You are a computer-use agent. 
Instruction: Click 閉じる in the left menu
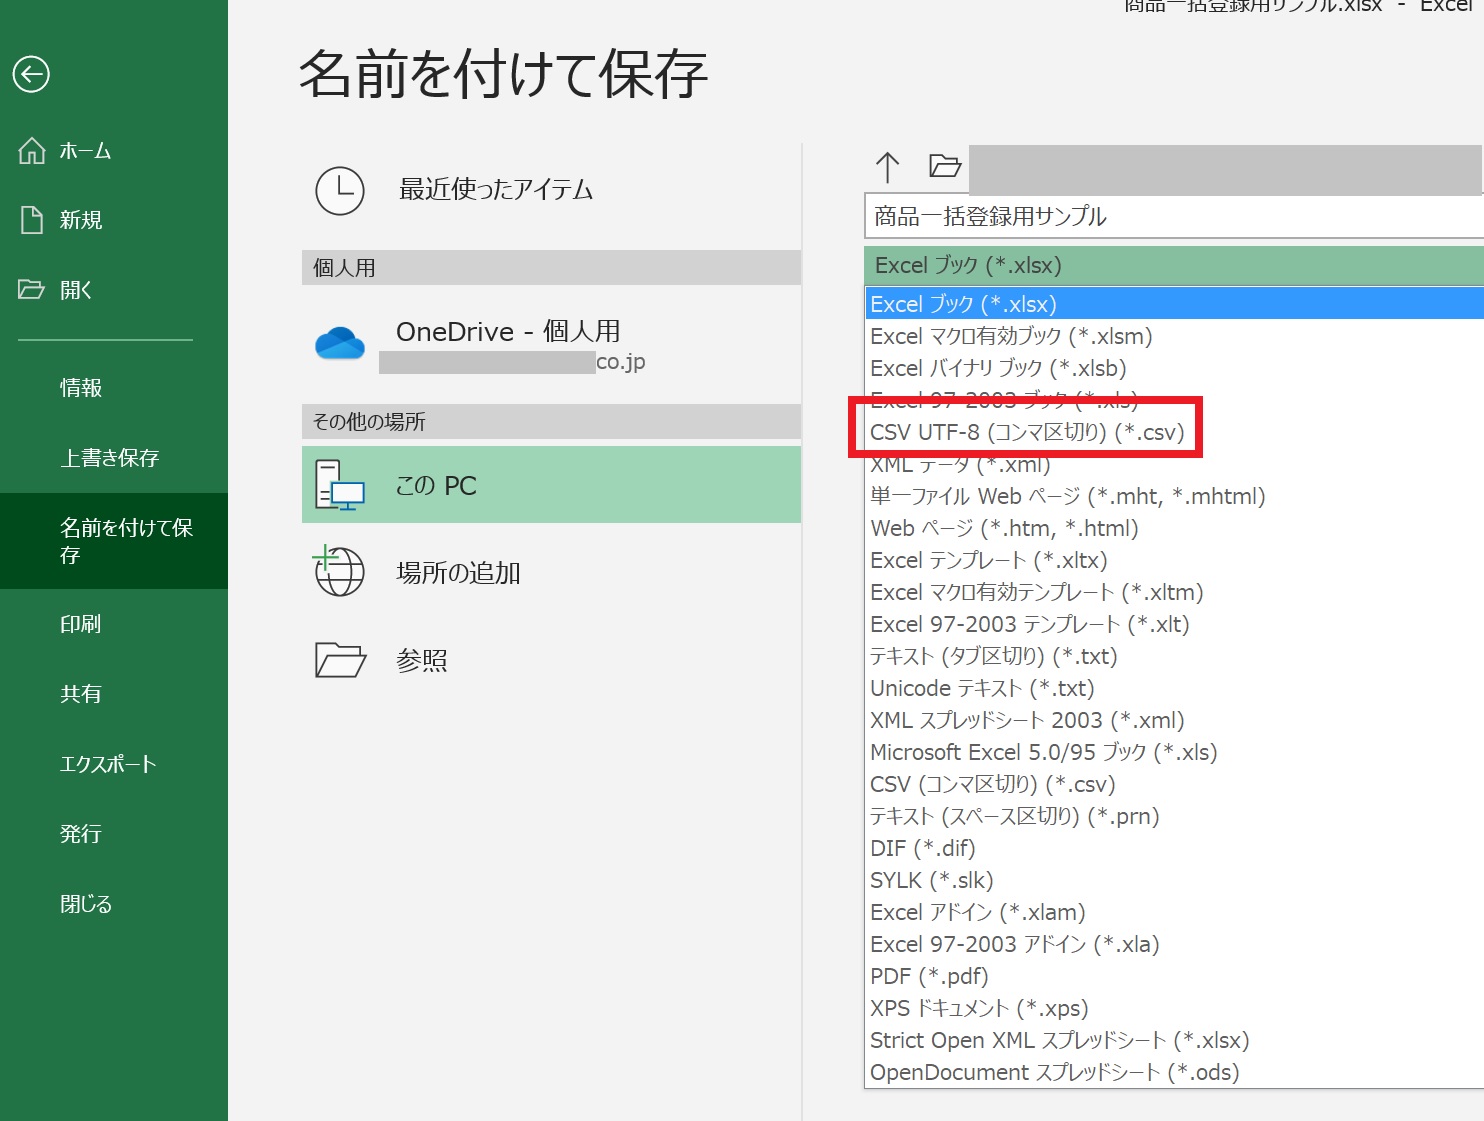click(x=86, y=904)
